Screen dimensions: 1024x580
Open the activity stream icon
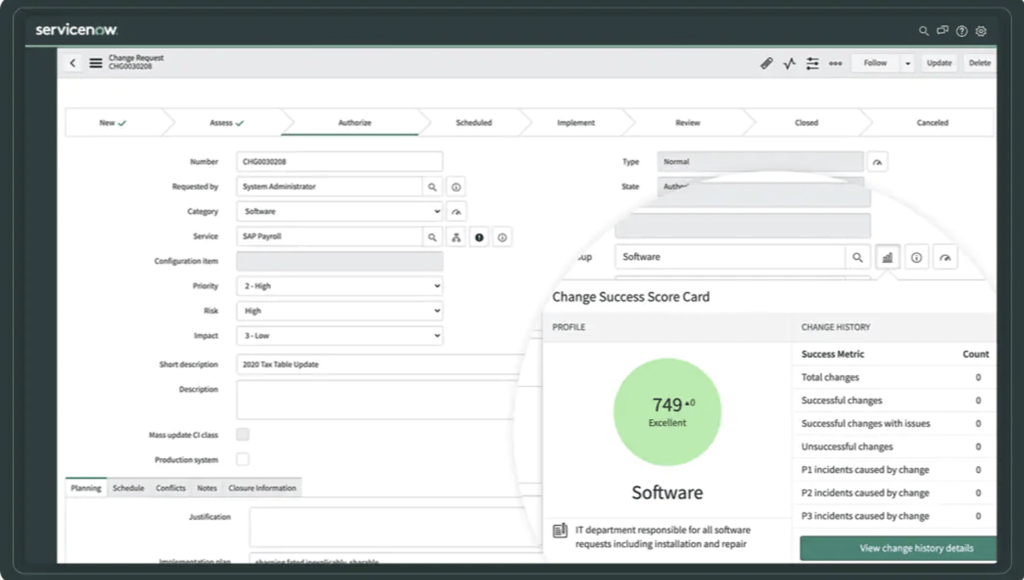789,62
